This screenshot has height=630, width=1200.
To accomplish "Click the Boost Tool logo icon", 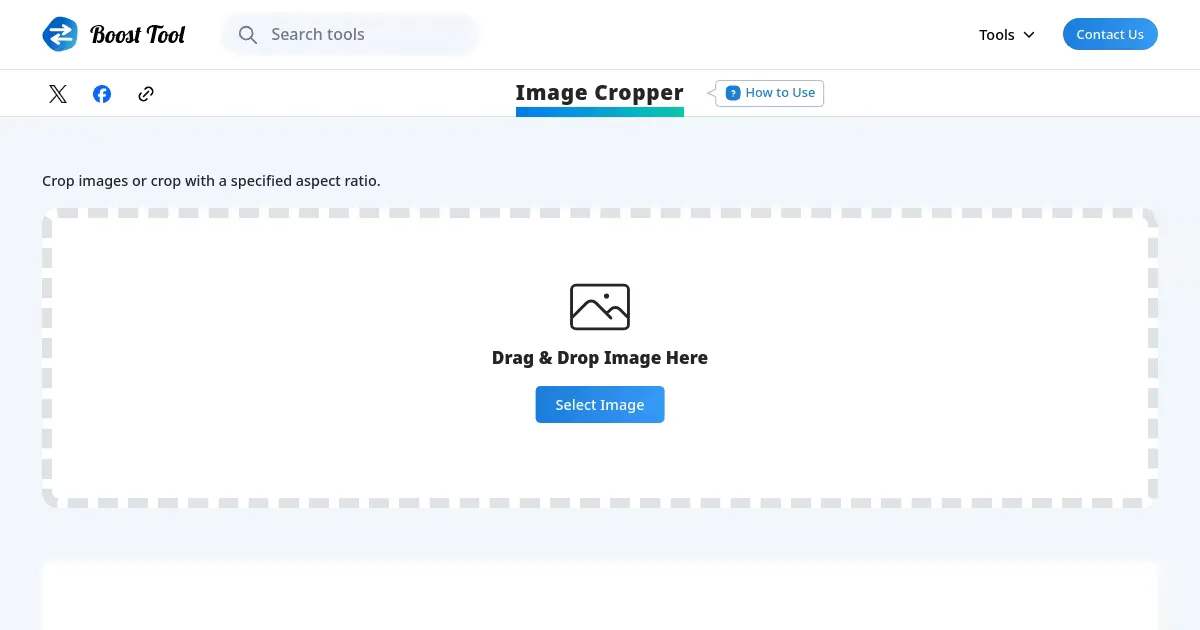I will pos(60,34).
